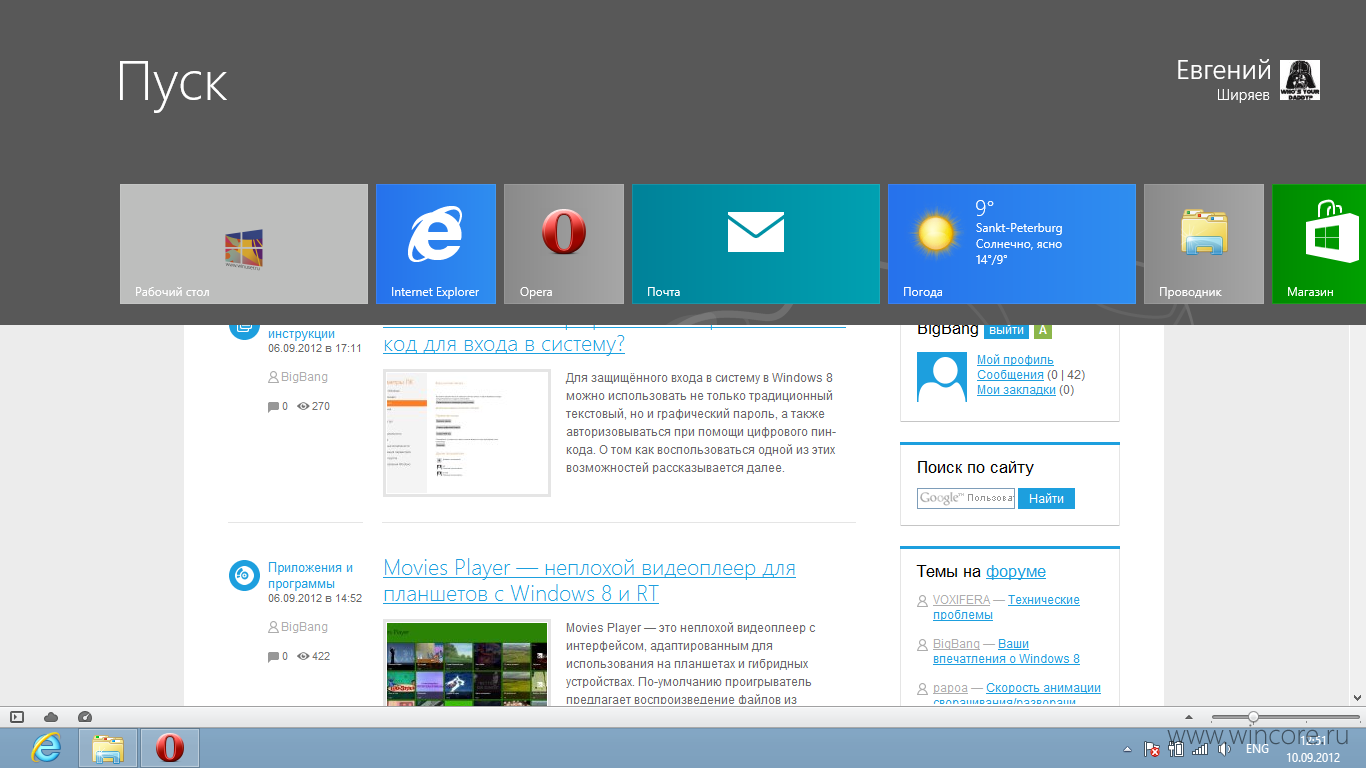Click the green 'A' badge beside выйти

(x=1043, y=330)
